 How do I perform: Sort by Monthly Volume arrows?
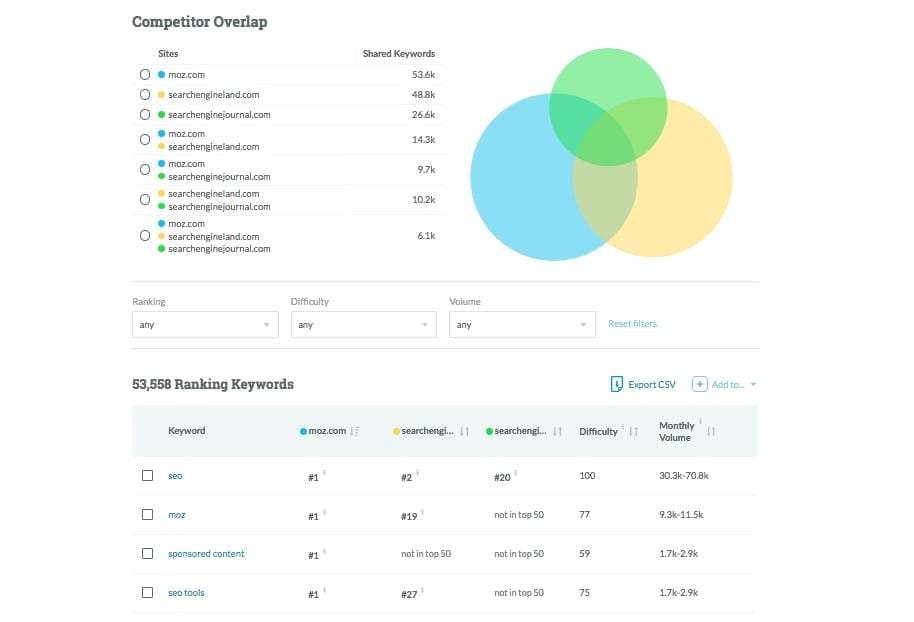pyautogui.click(x=711, y=431)
